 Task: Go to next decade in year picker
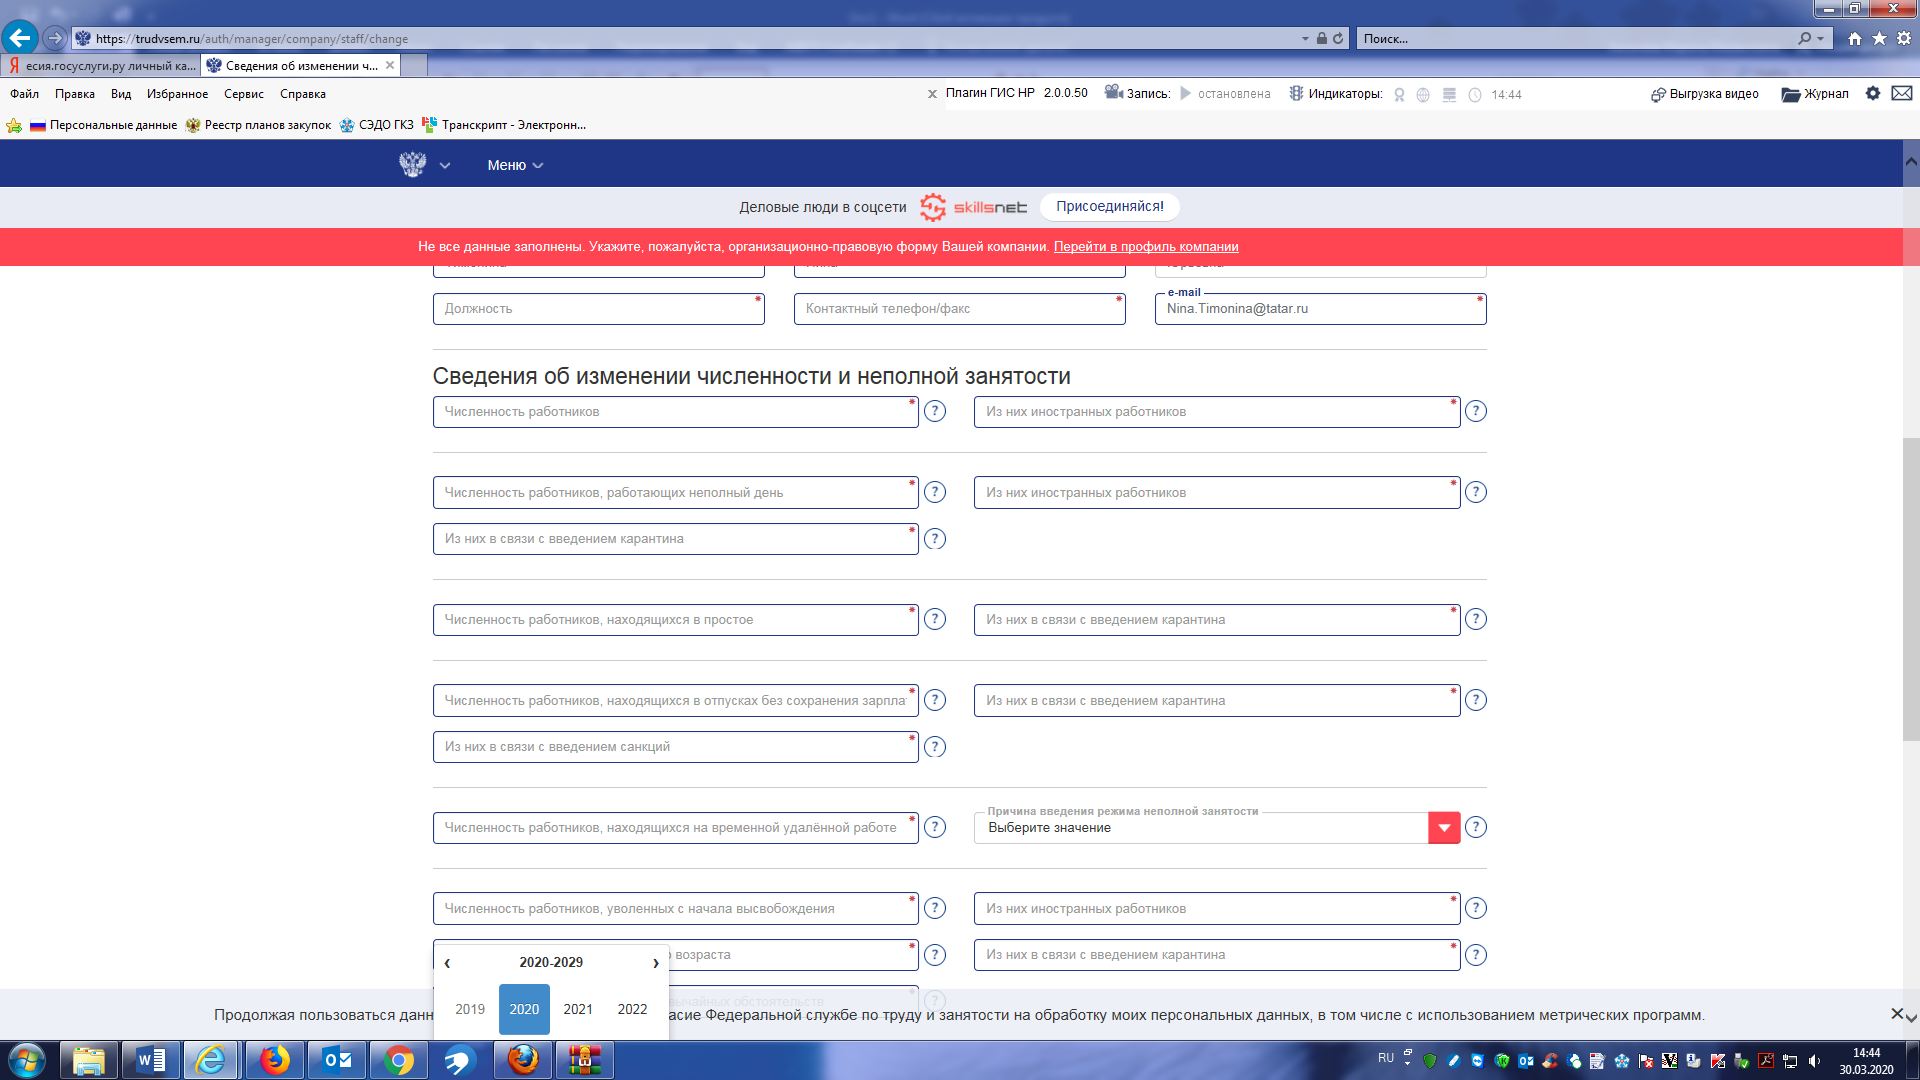pos(655,963)
